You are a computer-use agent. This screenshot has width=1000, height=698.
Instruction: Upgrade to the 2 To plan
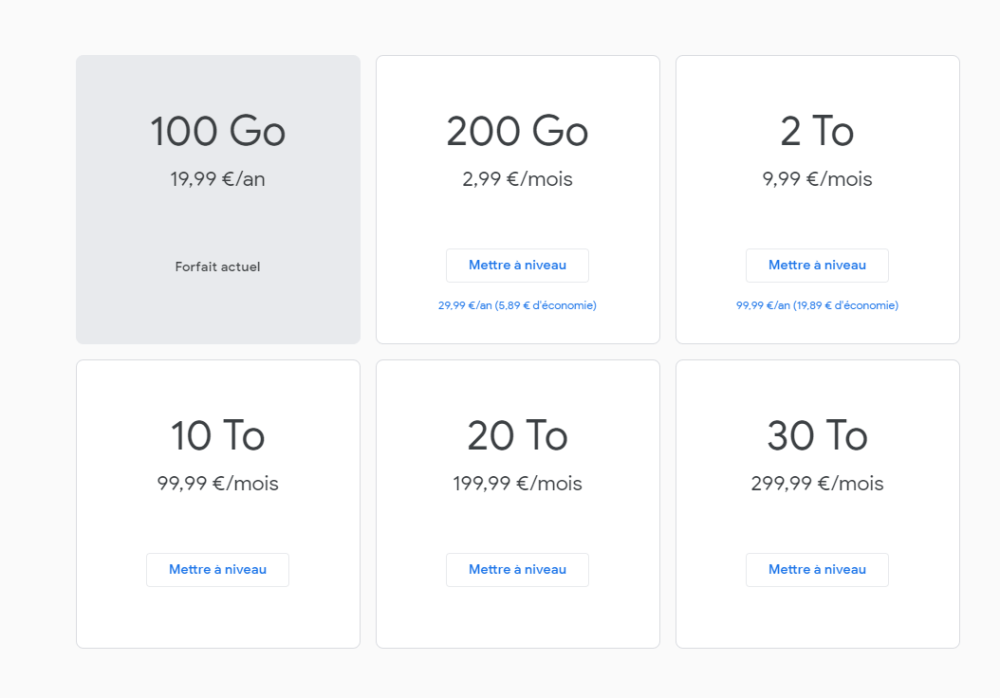point(817,265)
